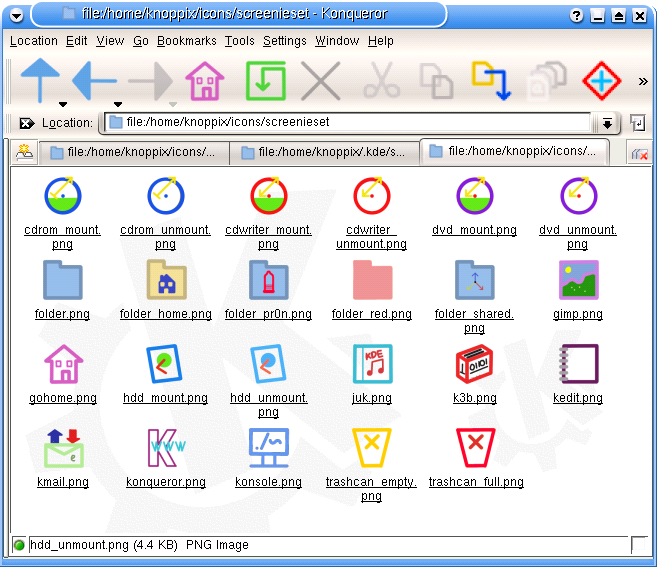Switch to the first file:/home/knoppix/icons/ tab
Image resolution: width=657 pixels, height=567 pixels.
click(134, 153)
